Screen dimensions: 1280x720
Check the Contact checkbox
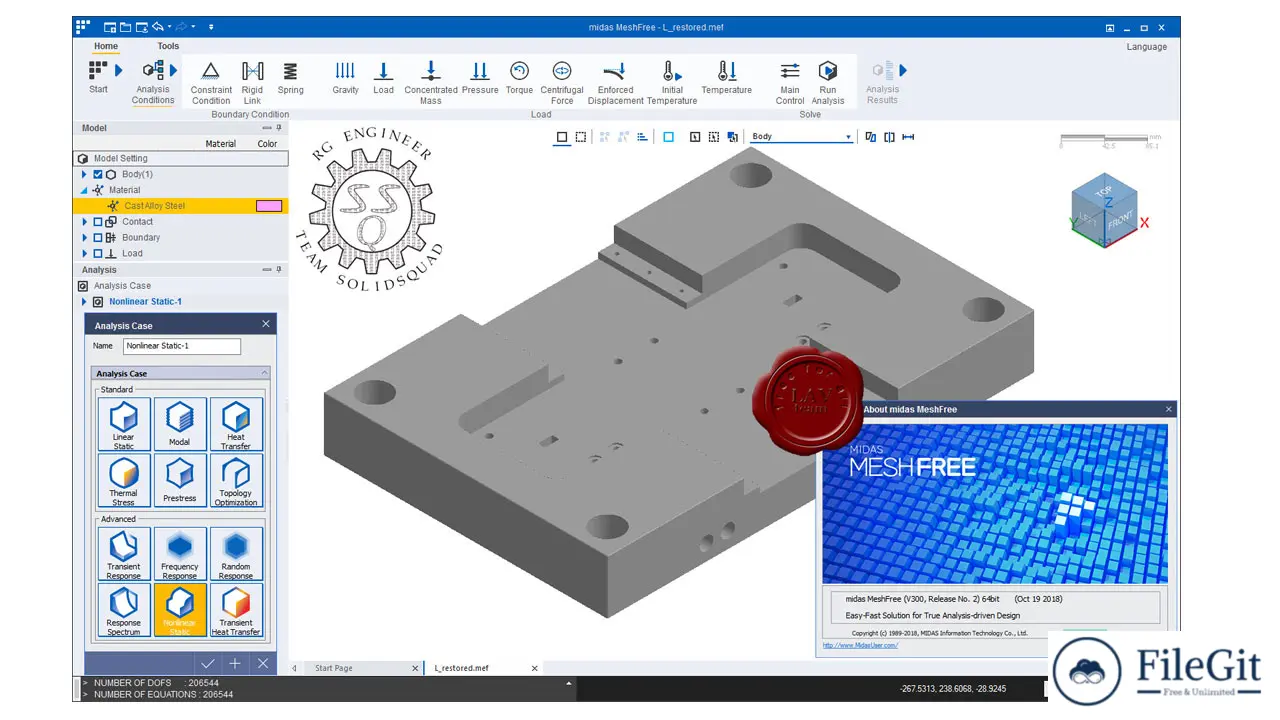point(98,222)
